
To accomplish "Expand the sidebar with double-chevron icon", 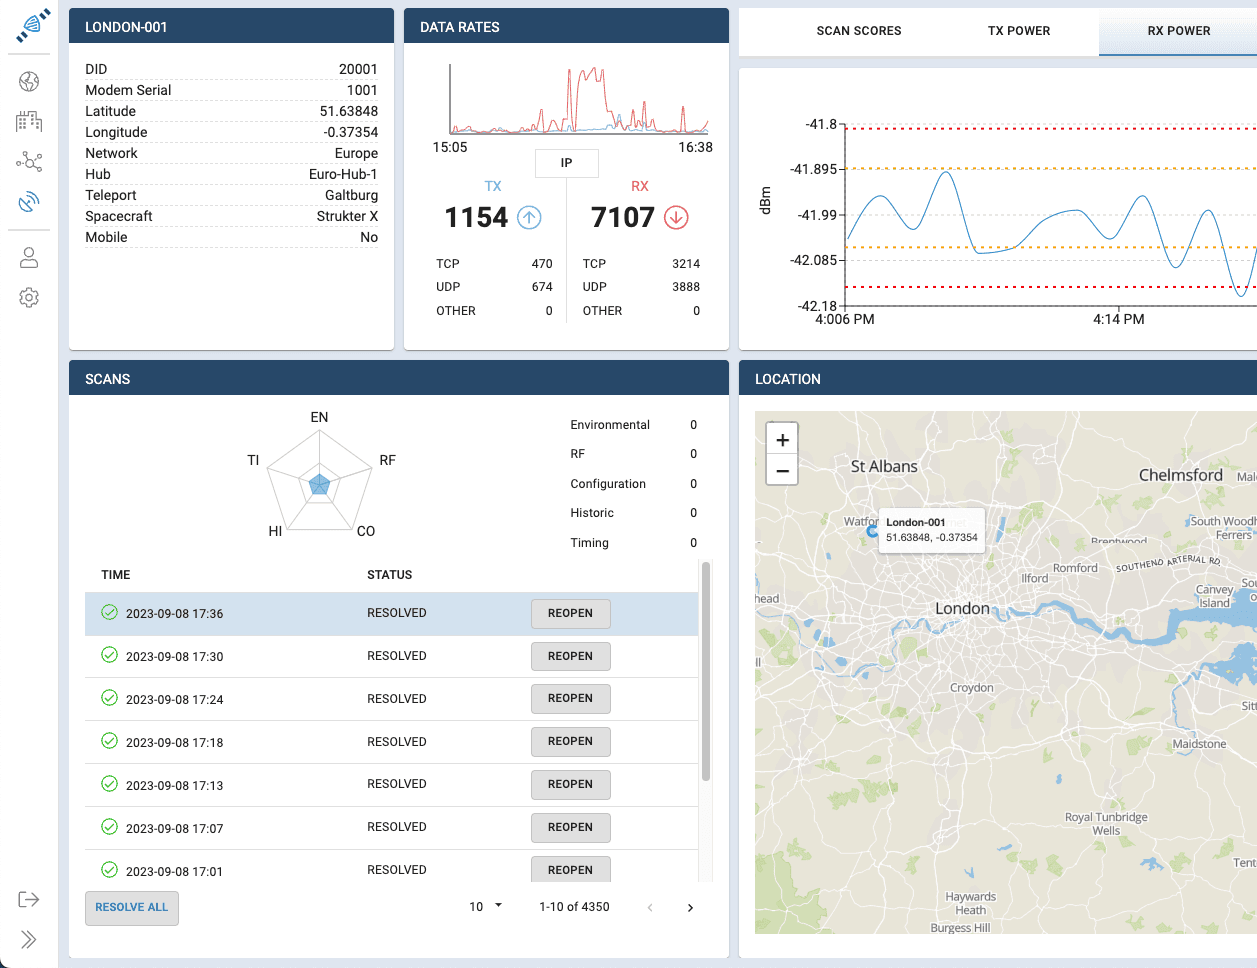I will pos(29,939).
